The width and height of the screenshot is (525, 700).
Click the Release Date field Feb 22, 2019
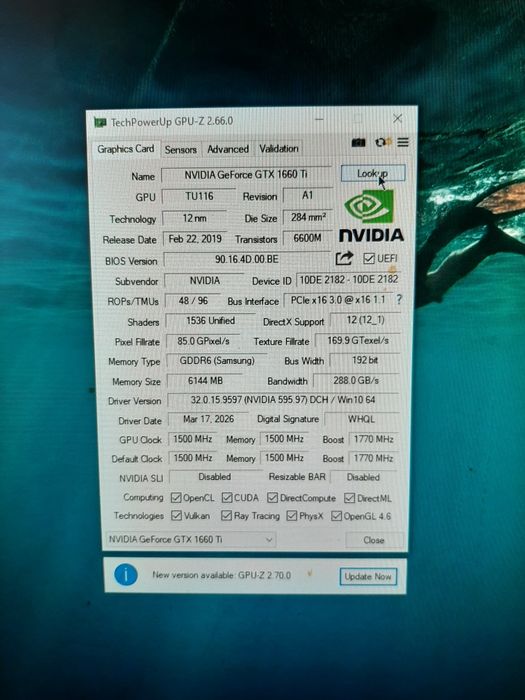pos(195,239)
